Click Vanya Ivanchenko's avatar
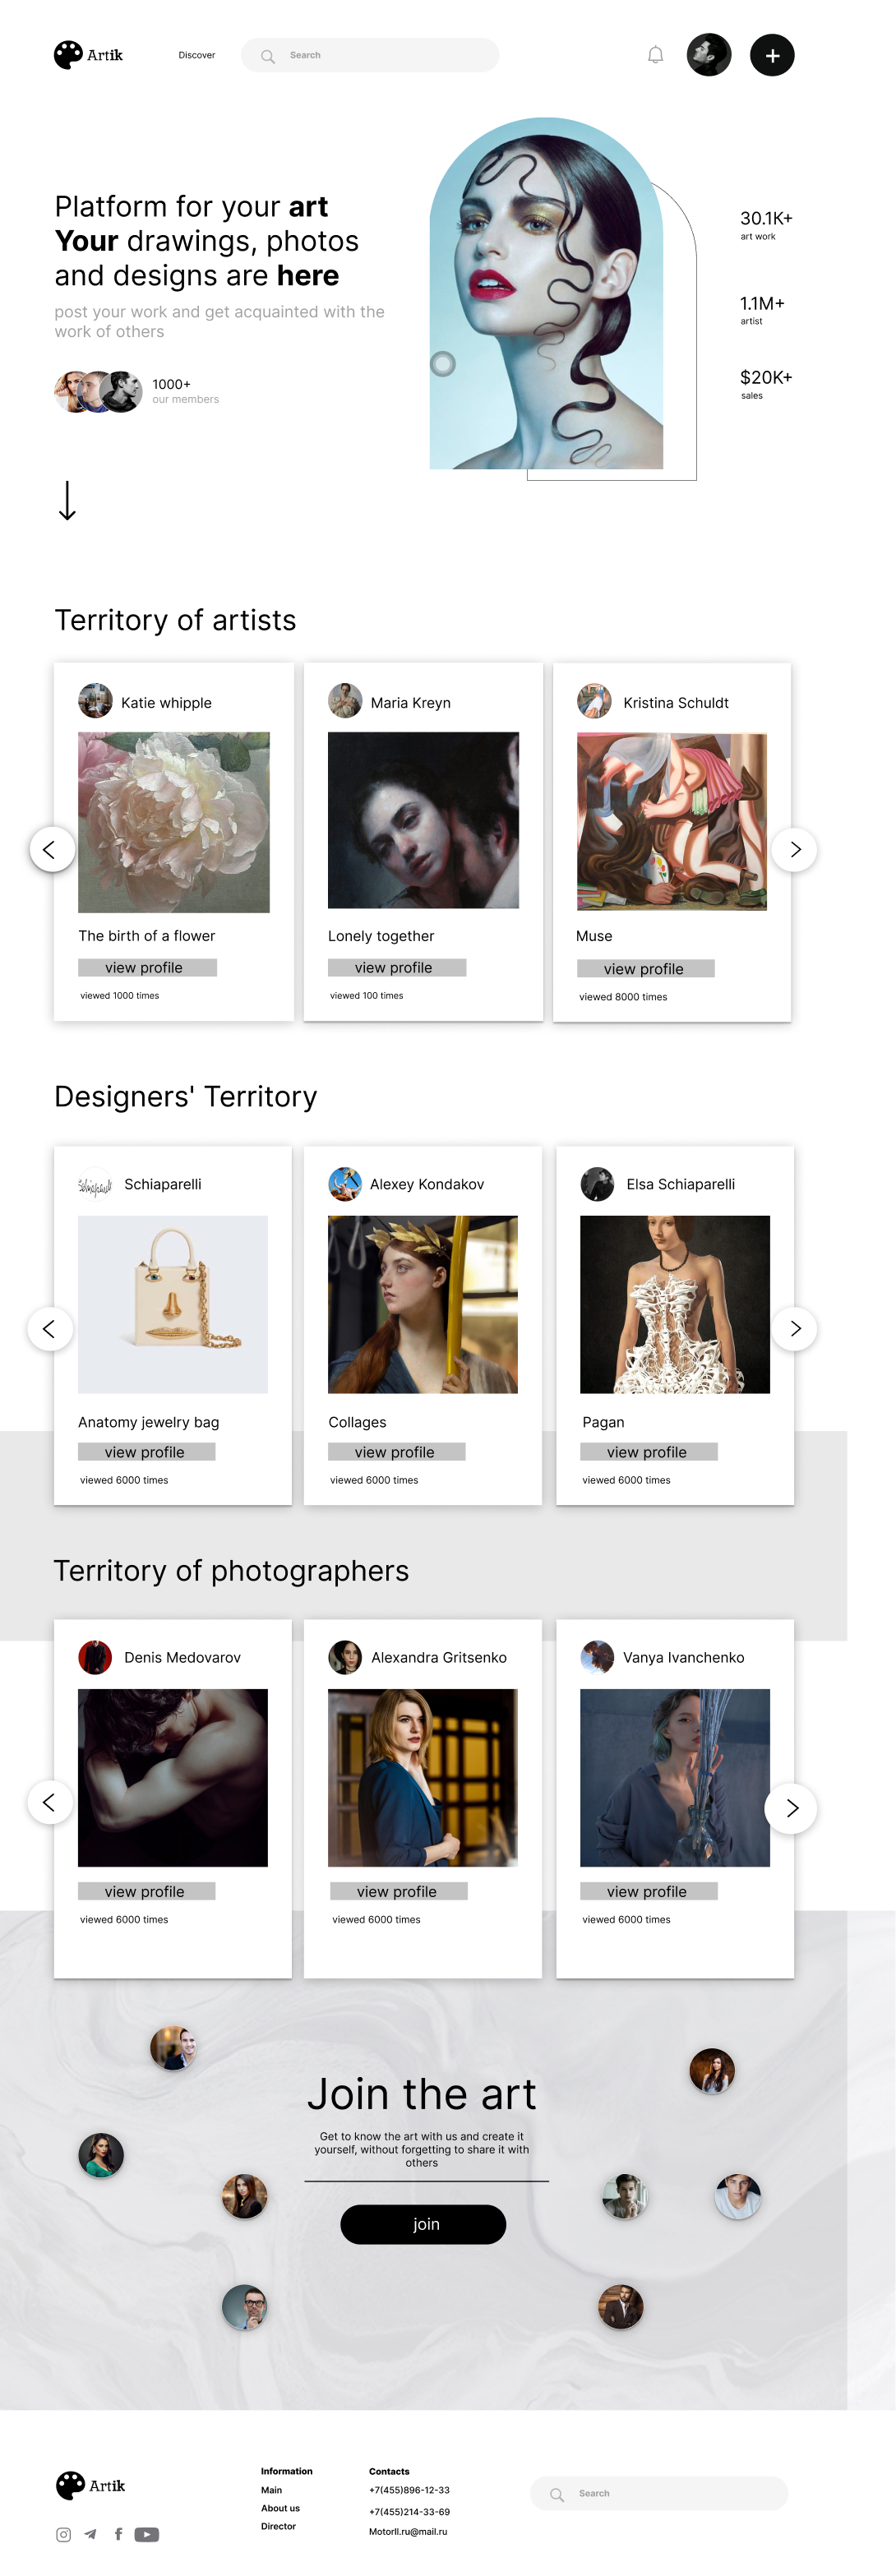This screenshot has width=896, height=2576. (x=597, y=1657)
